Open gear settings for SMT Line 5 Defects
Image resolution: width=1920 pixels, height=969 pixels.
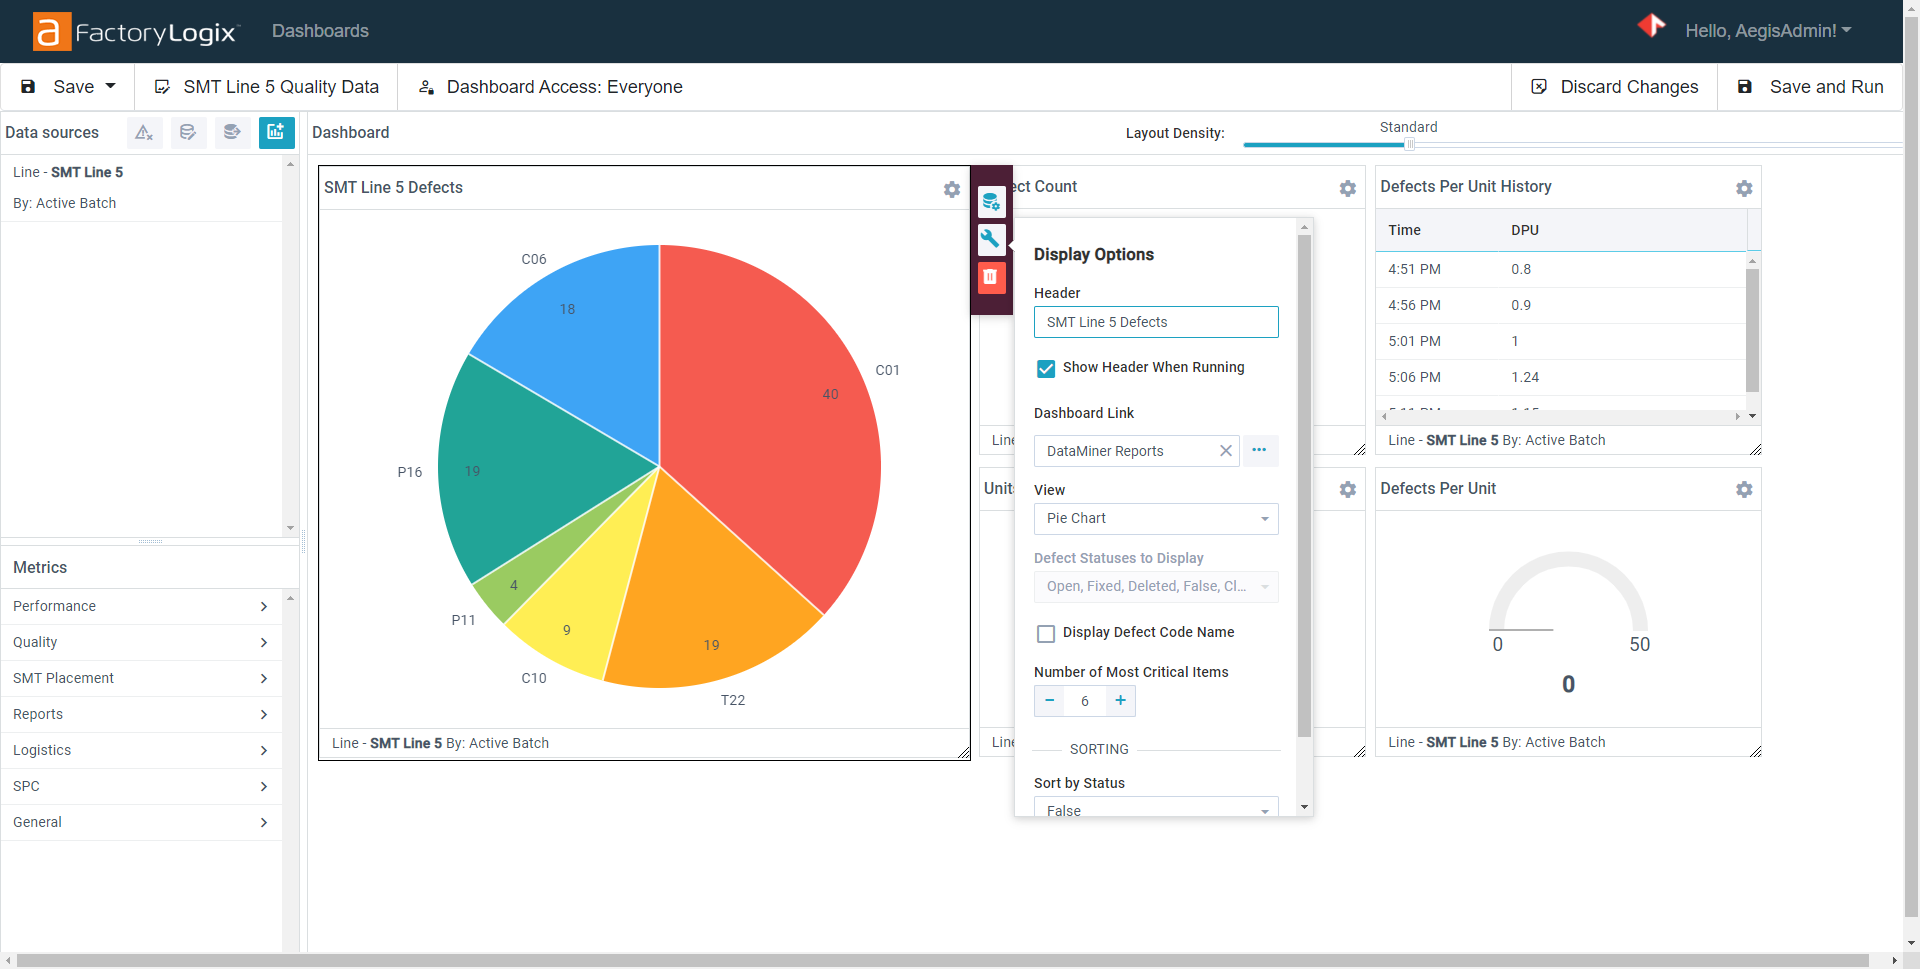(951, 189)
